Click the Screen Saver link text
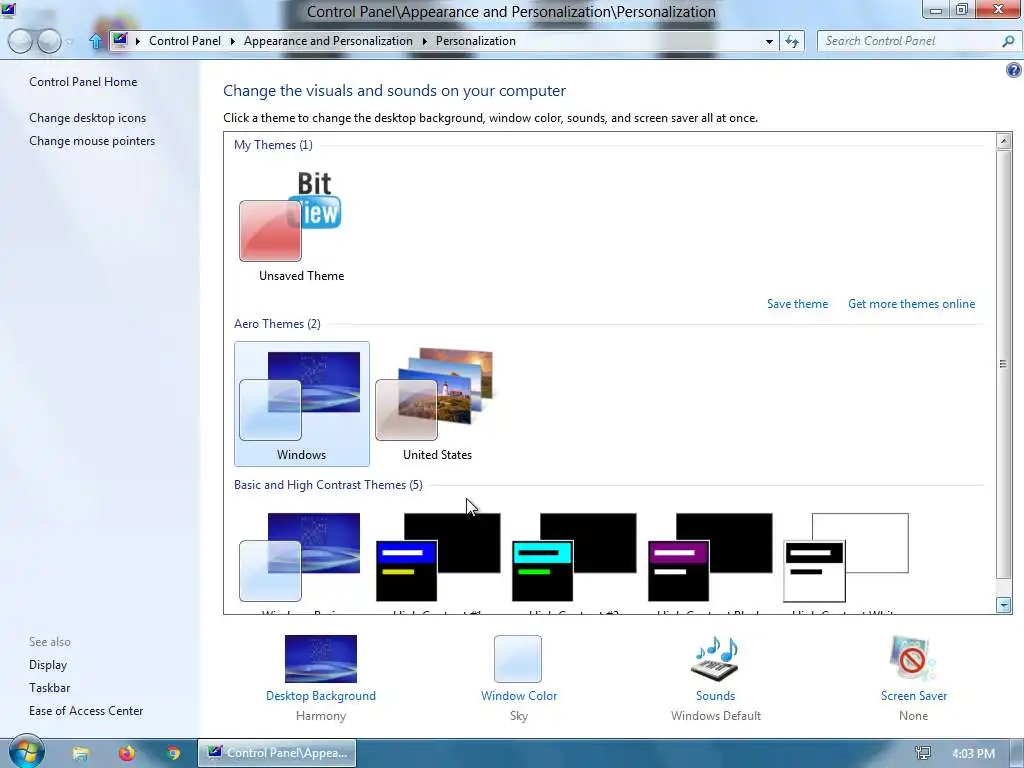Screen dimensions: 1024x768 click(x=914, y=696)
